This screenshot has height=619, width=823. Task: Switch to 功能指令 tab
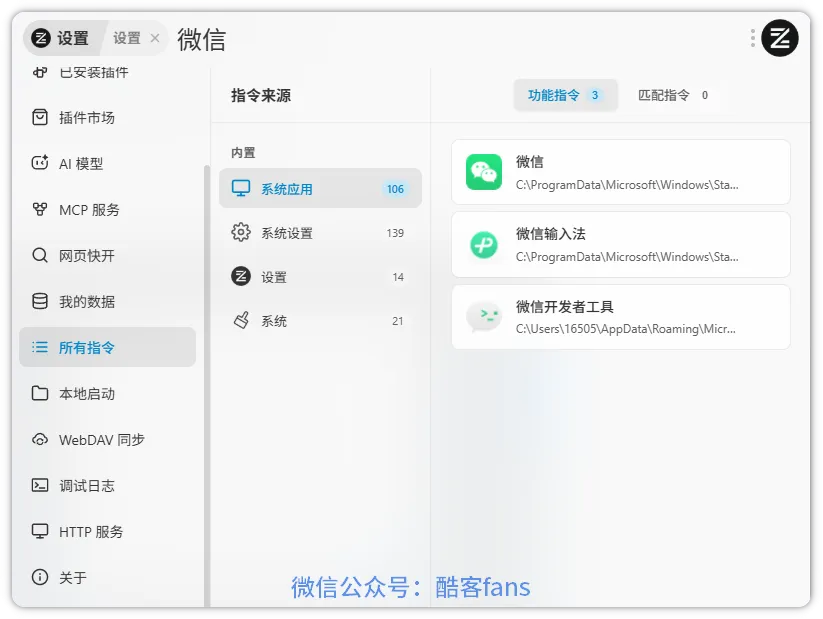(565, 95)
